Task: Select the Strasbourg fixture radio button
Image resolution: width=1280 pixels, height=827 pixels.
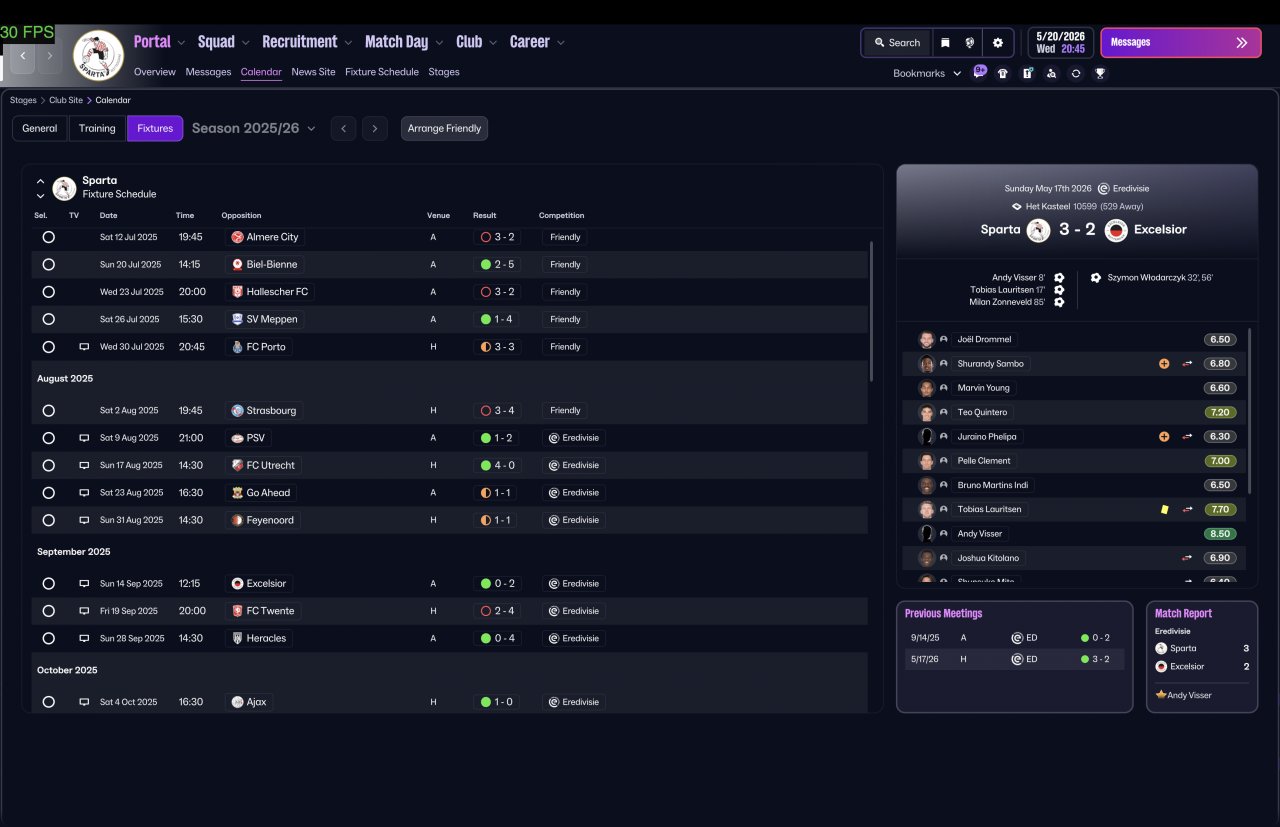Action: tap(48, 411)
